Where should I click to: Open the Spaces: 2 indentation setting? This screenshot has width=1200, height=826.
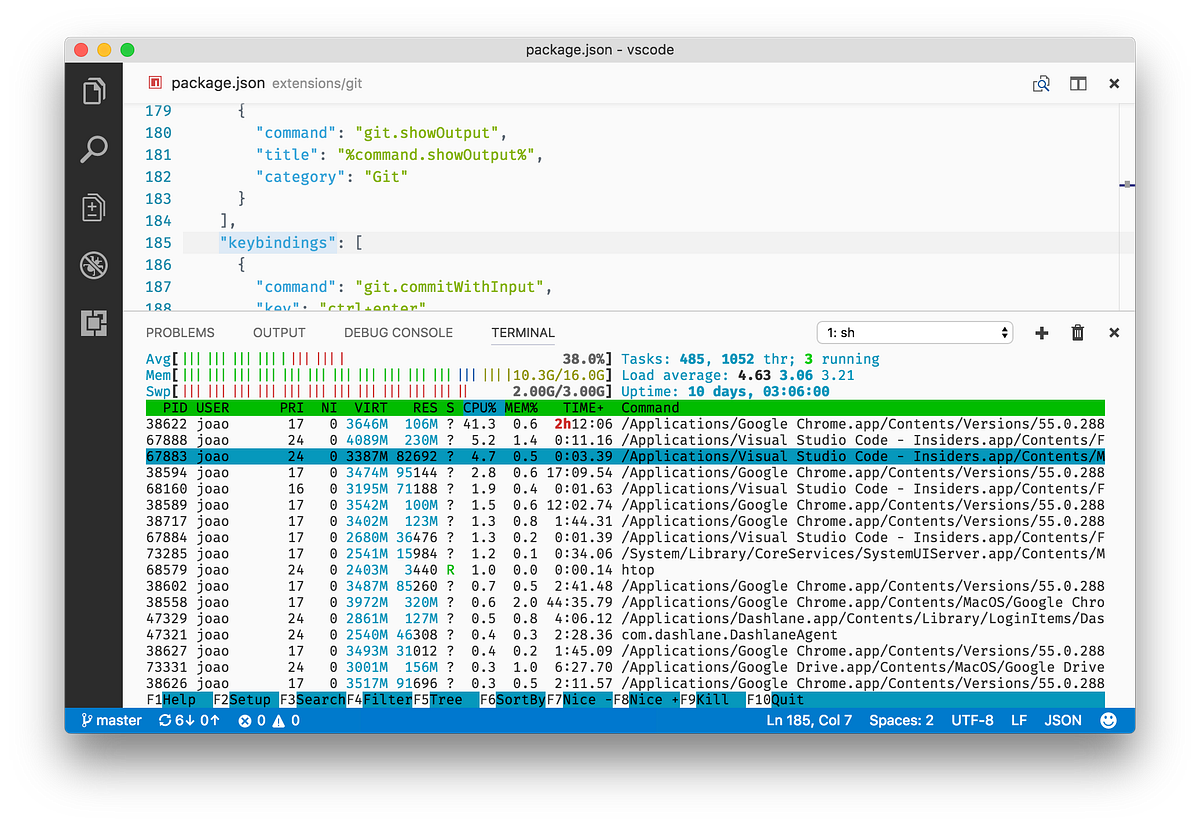pos(901,720)
